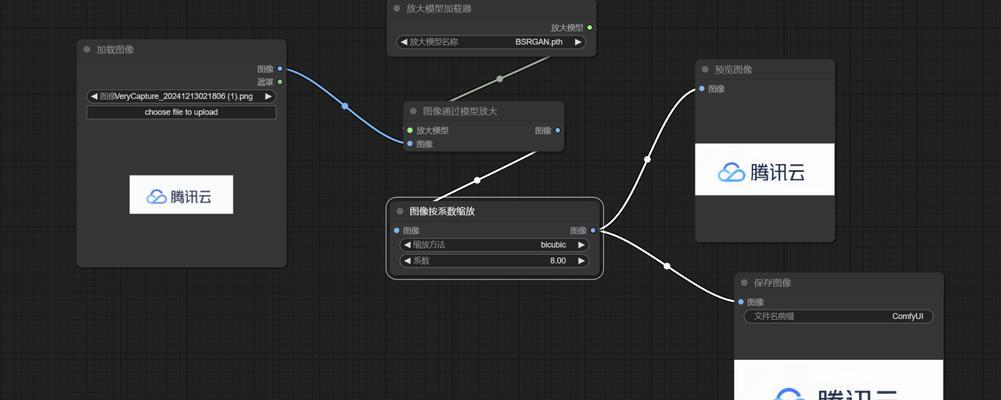Select the 加载图像 node title
1001x400 pixels.
(115, 50)
